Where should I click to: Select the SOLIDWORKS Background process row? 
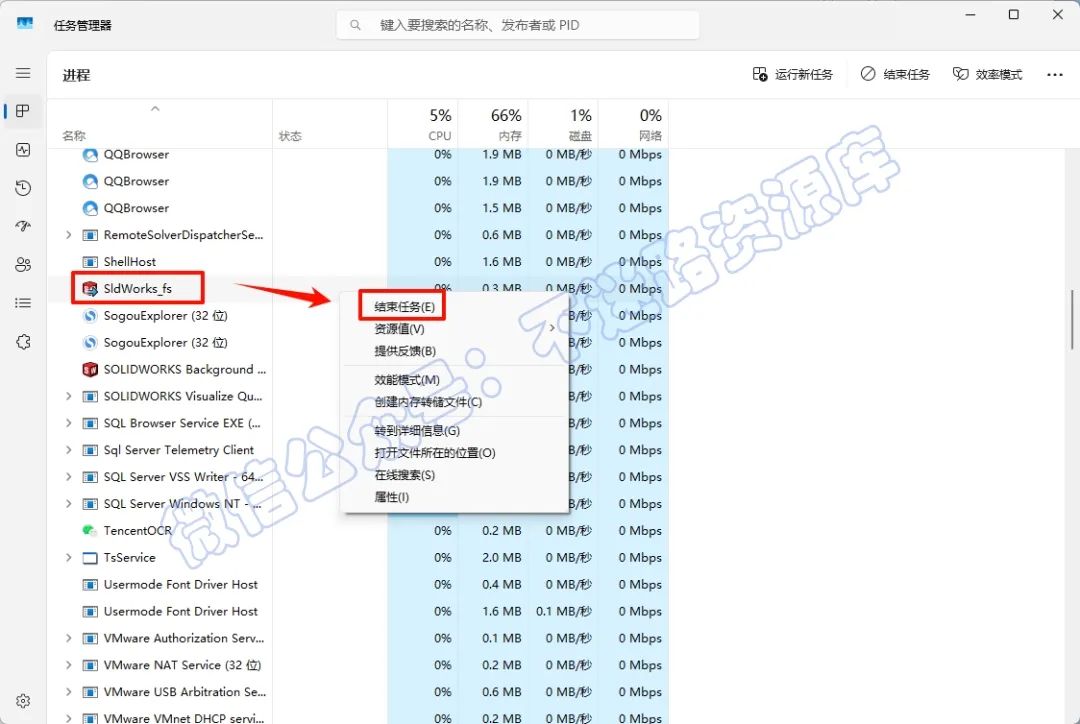(x=358, y=369)
